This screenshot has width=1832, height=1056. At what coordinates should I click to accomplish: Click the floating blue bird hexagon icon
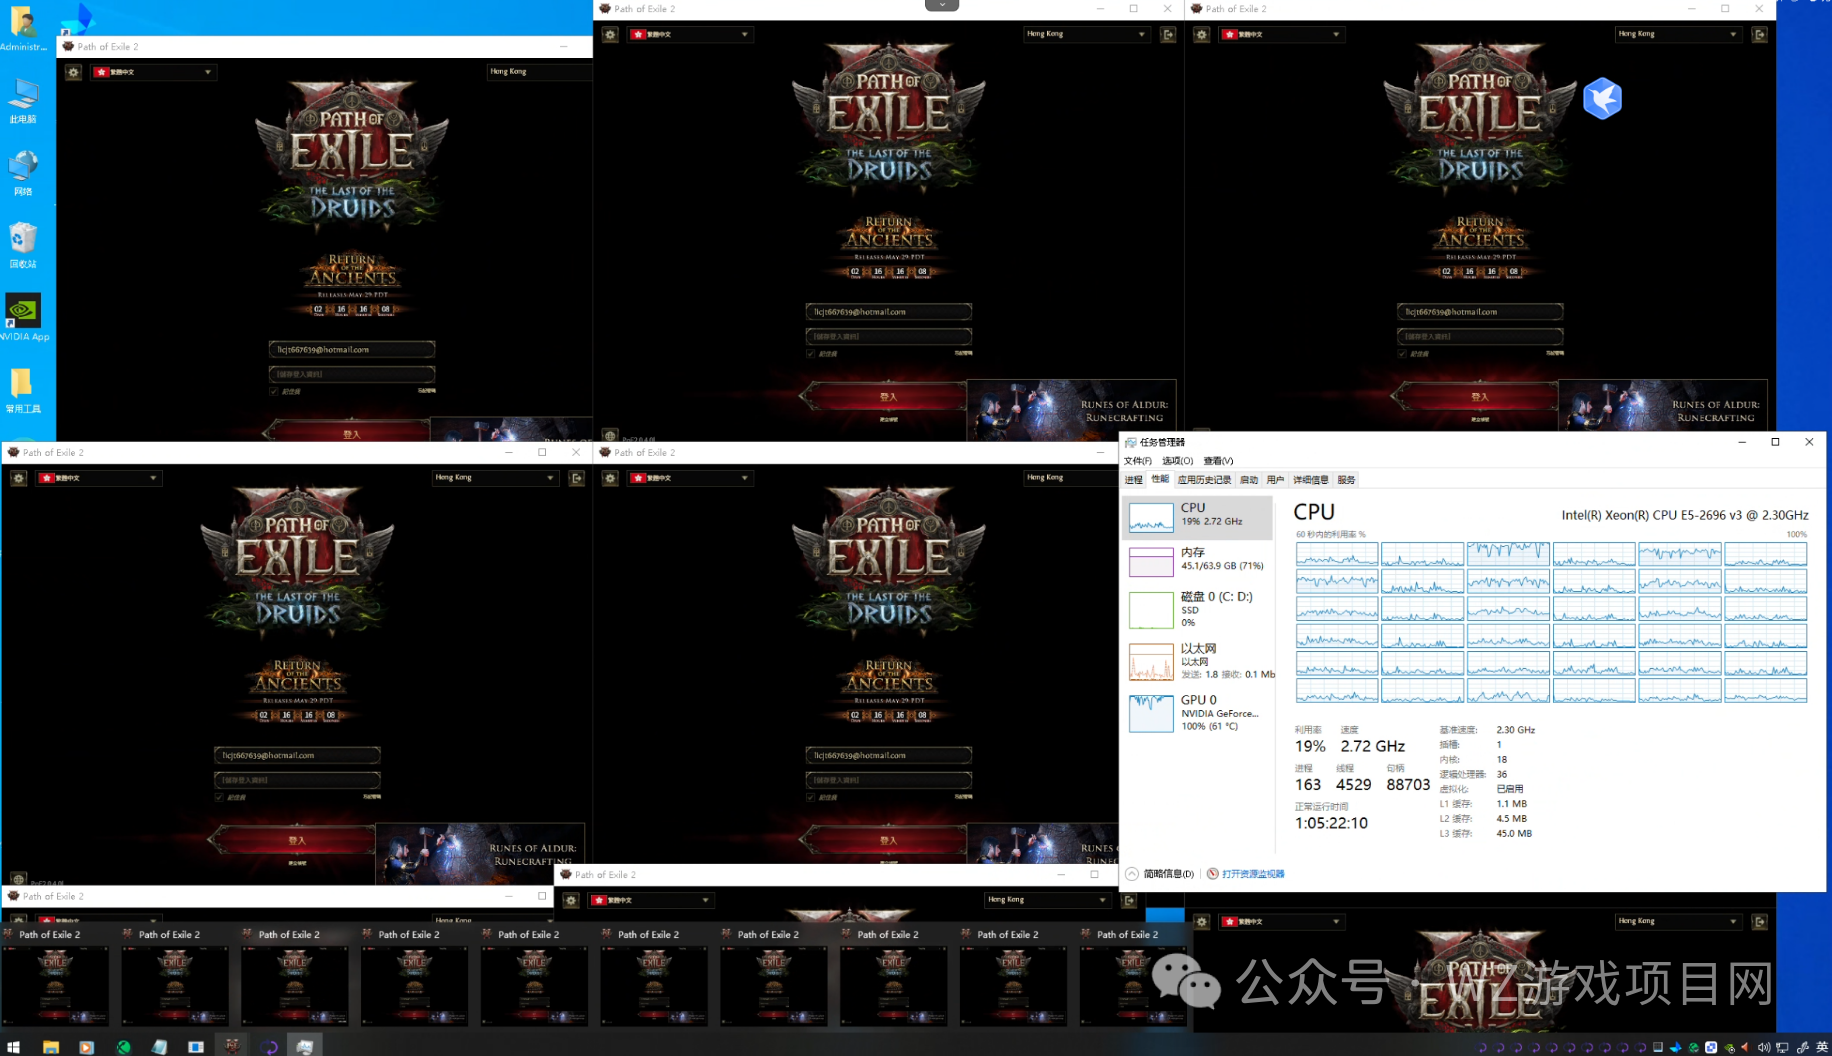click(x=1602, y=98)
